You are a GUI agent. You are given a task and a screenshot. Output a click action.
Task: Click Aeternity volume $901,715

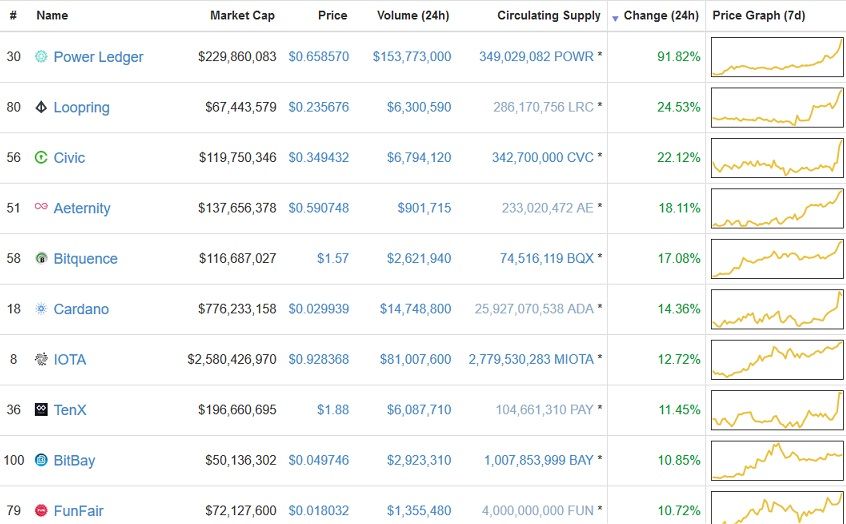(x=424, y=208)
